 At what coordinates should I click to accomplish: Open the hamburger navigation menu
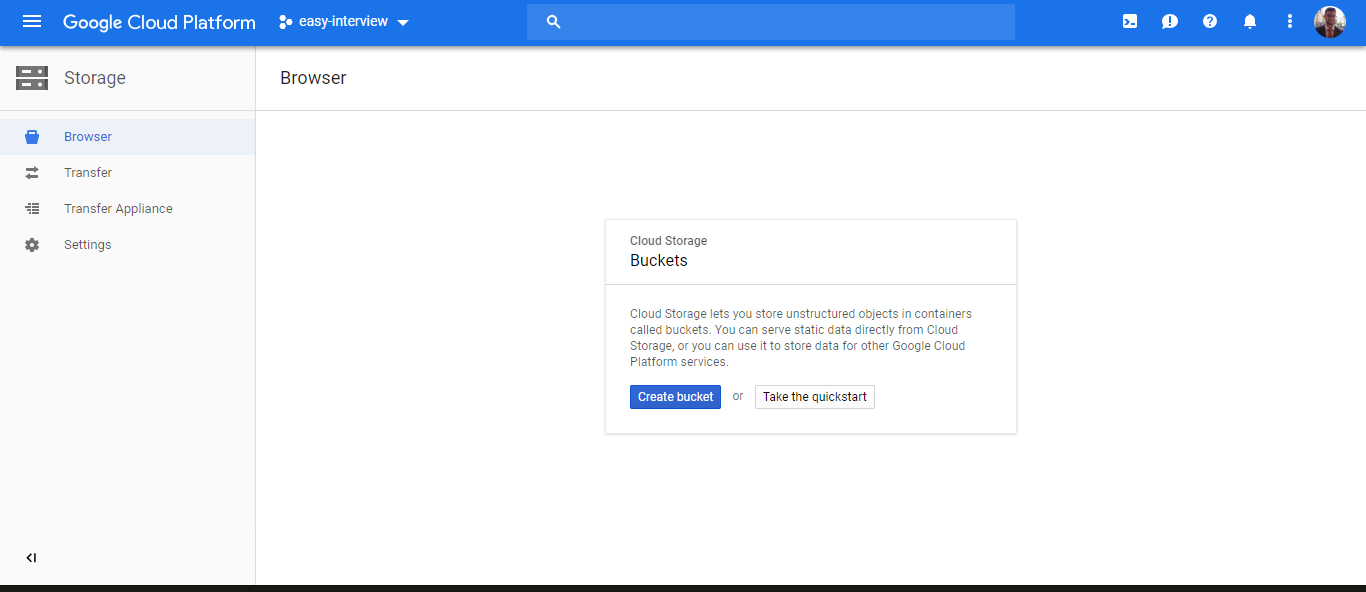32,21
